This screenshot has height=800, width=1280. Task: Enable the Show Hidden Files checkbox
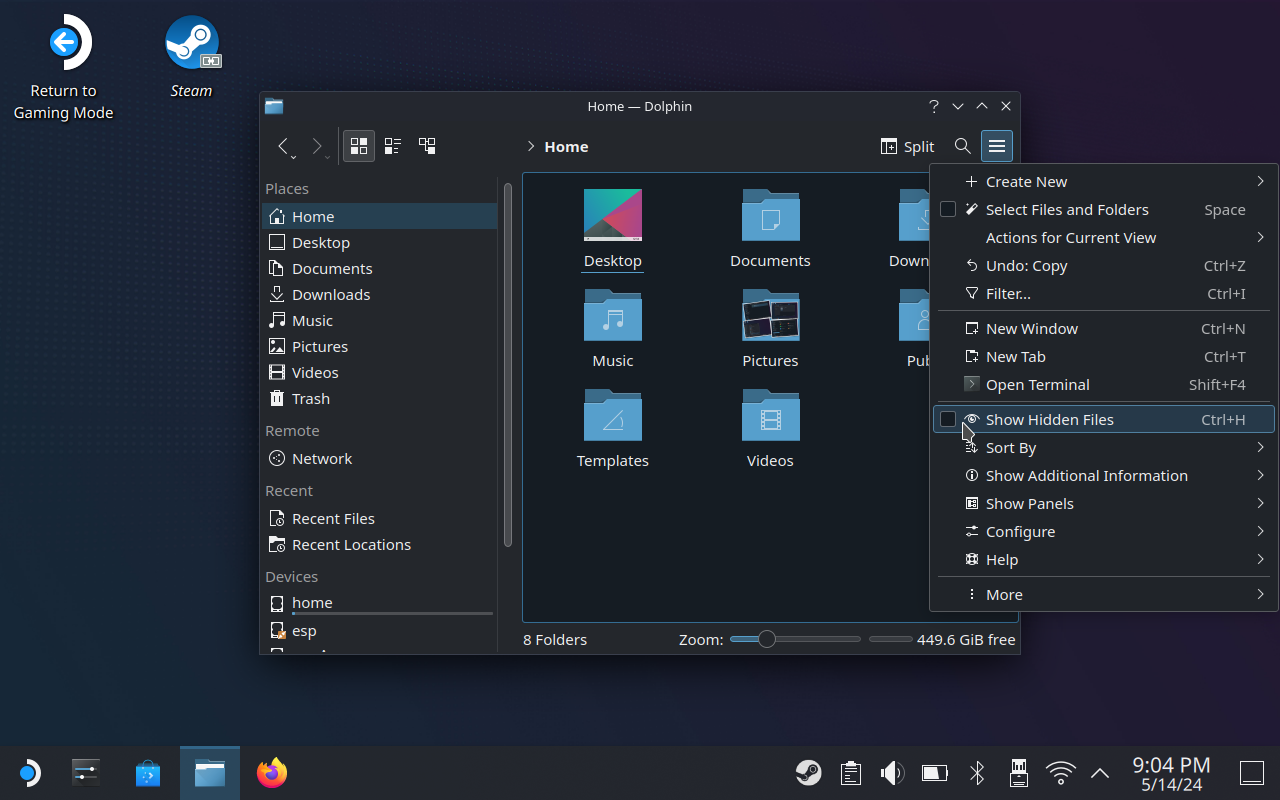coord(948,420)
